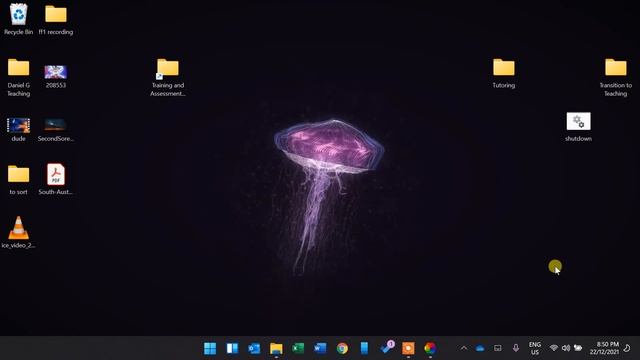
Task: Open the Recycle Bin desktop icon
Action: [18, 19]
